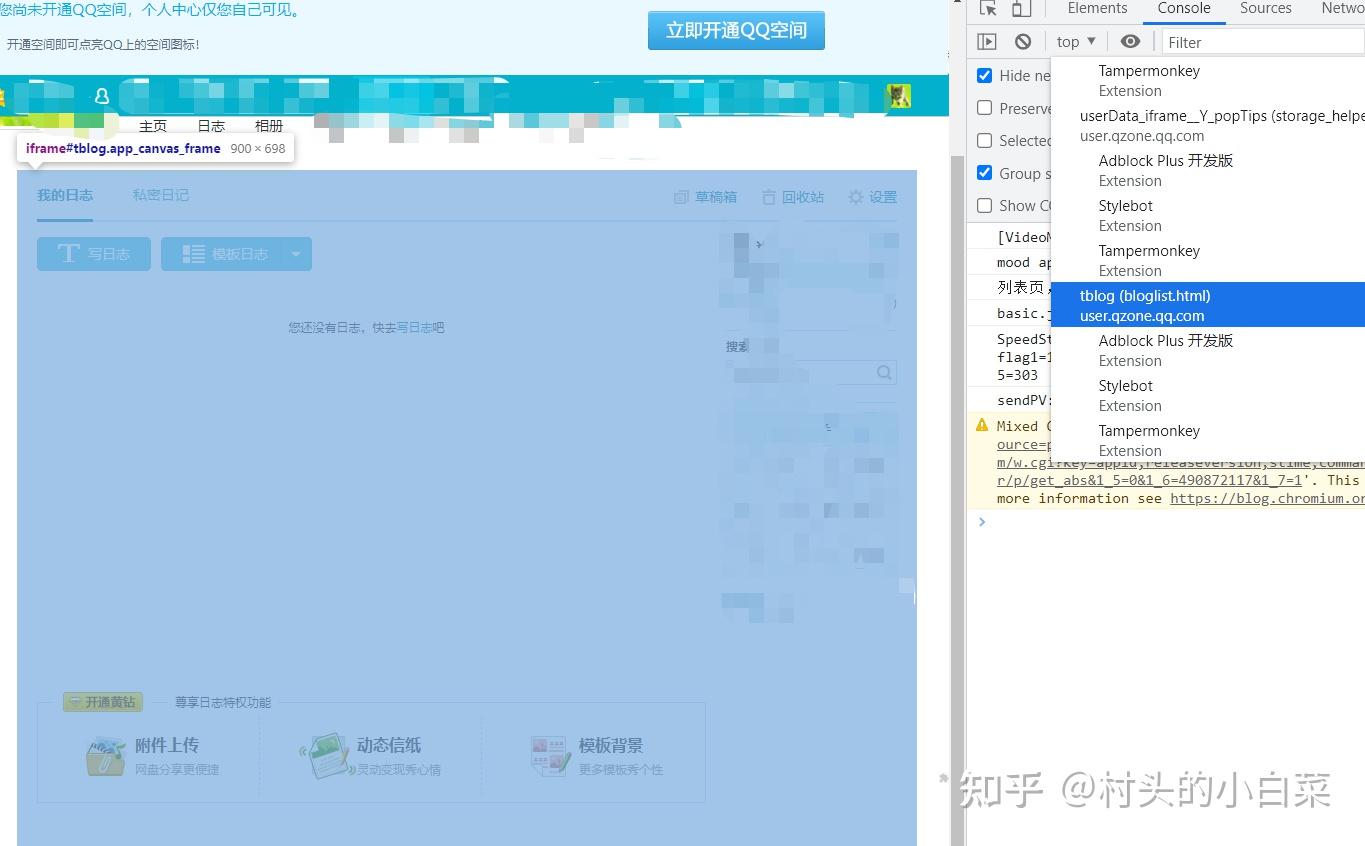Toggle the Preserve log checkbox
1365x846 pixels.
[x=985, y=108]
